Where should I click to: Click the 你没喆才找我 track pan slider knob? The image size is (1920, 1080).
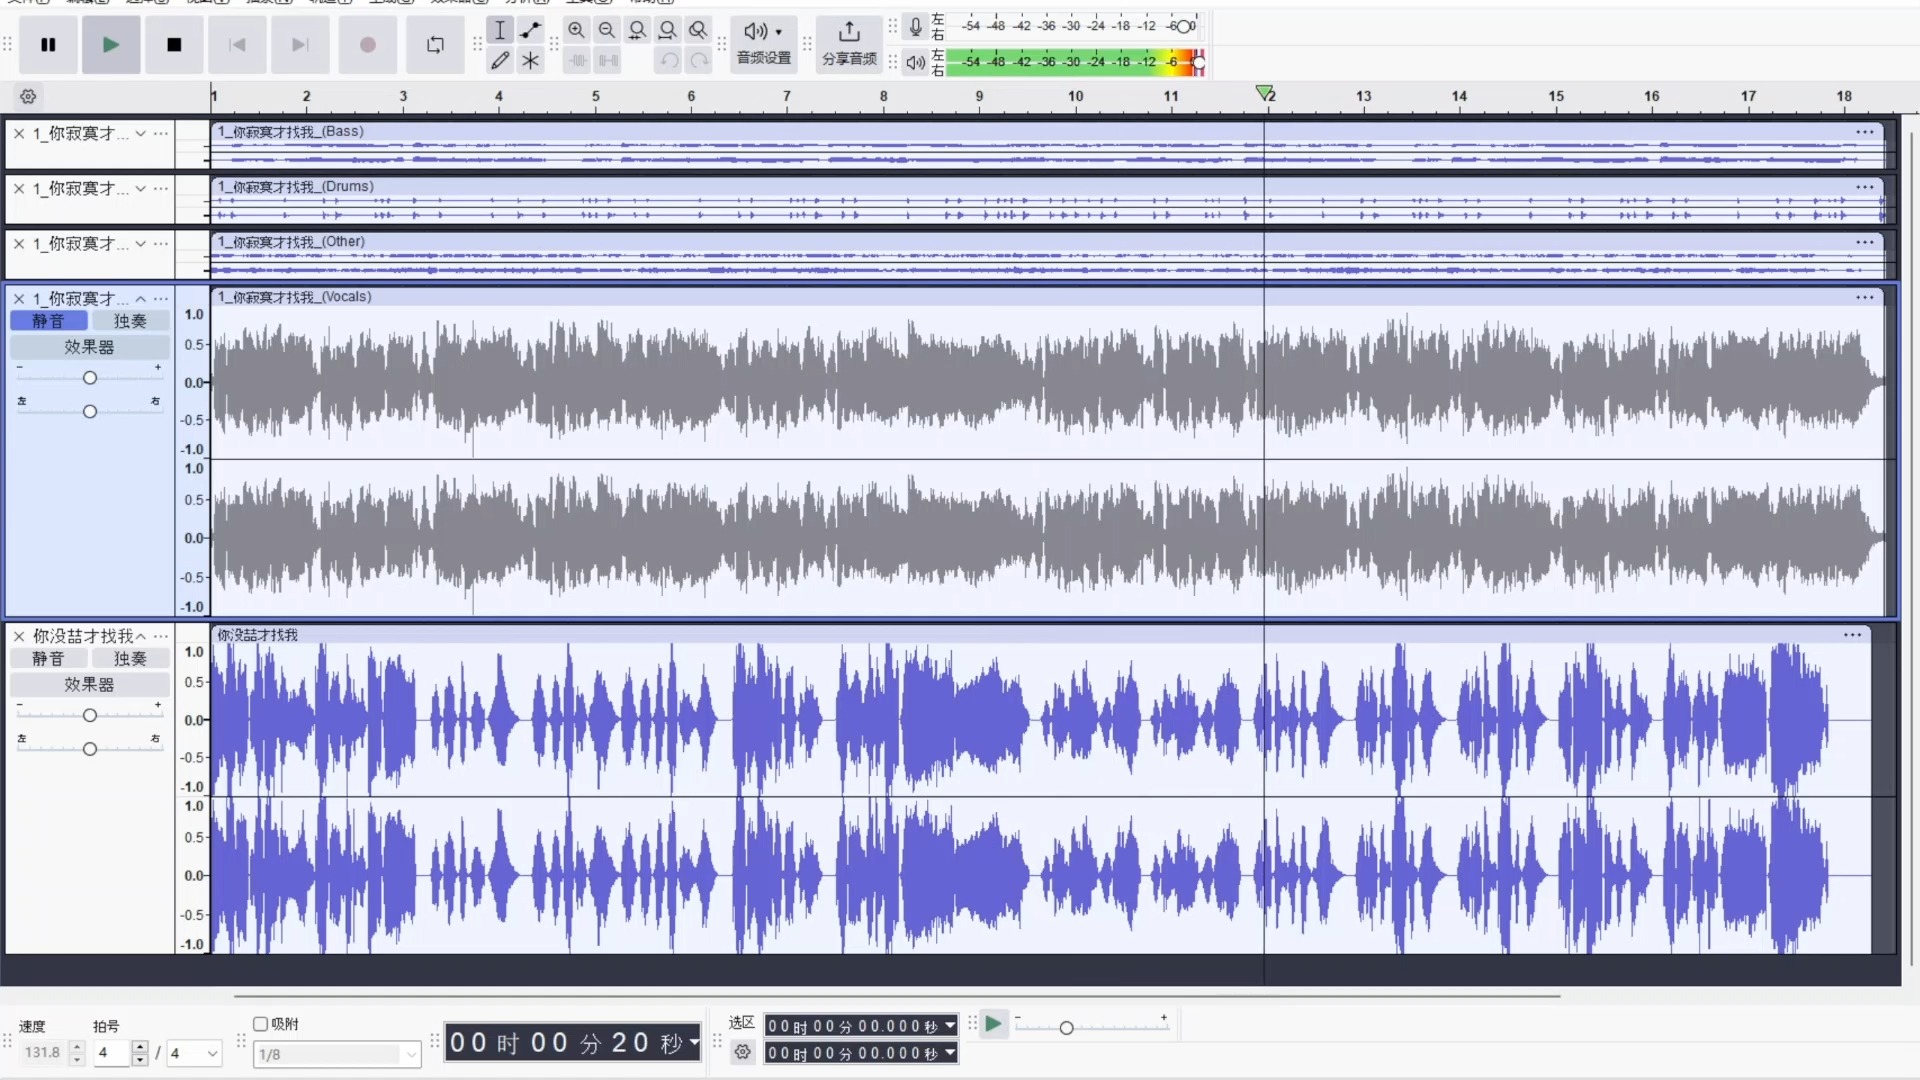tap(90, 749)
